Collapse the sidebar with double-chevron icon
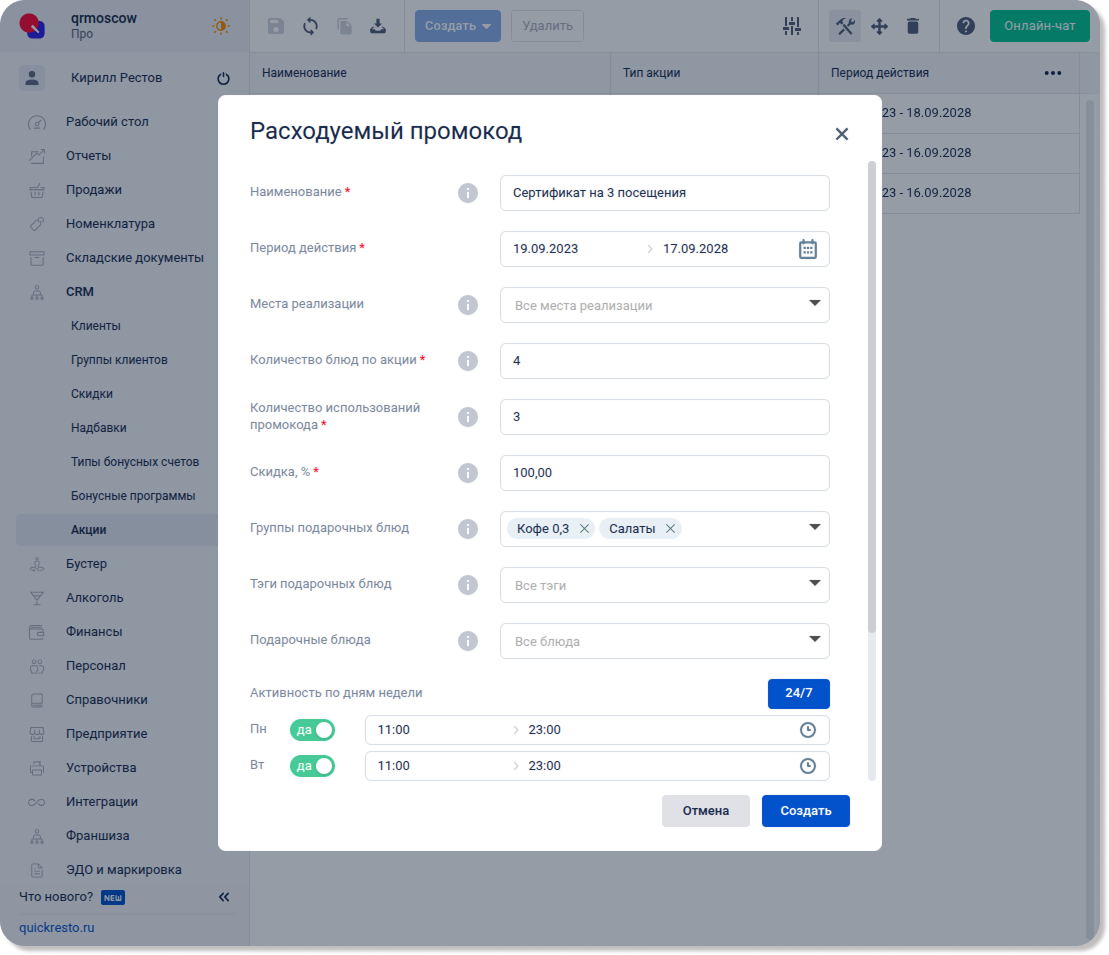 [224, 897]
